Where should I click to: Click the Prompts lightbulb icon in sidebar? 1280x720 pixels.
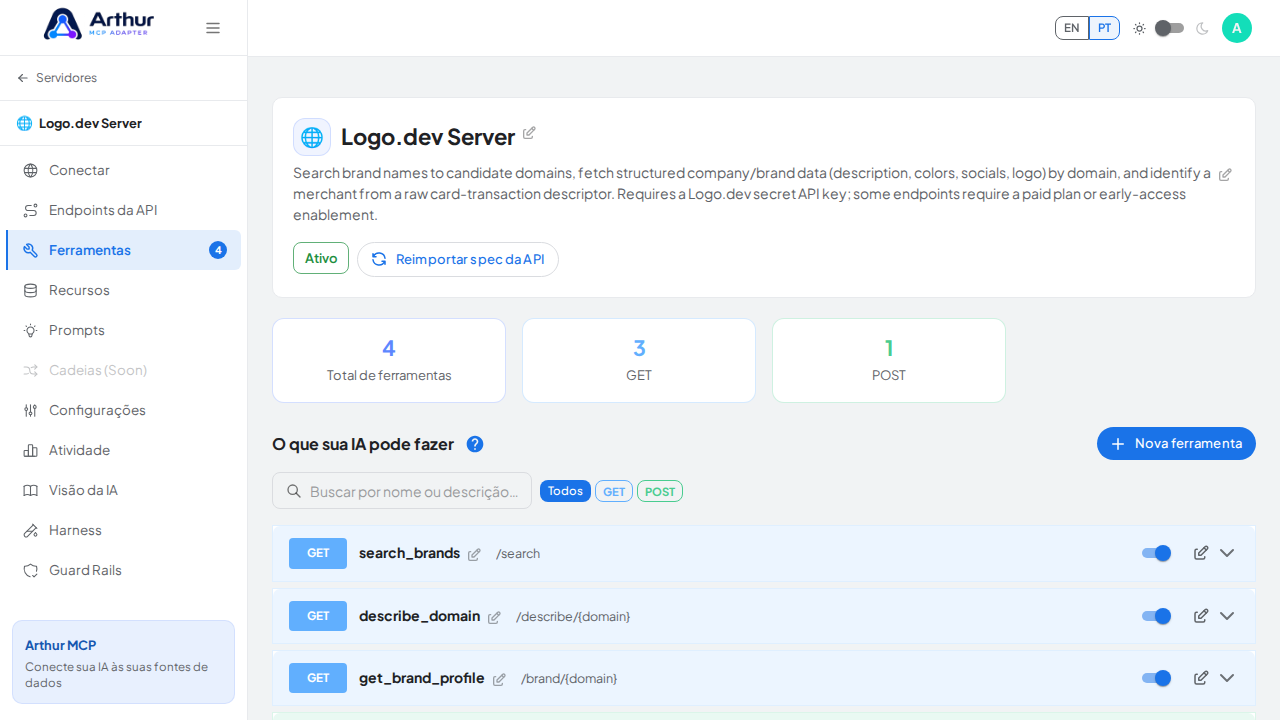point(31,330)
